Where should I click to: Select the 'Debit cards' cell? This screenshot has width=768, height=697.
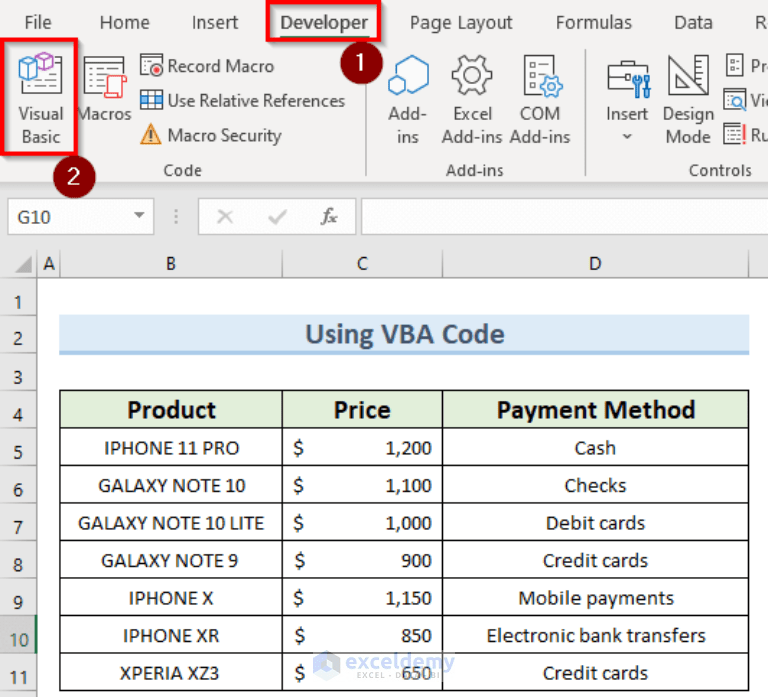pos(595,523)
